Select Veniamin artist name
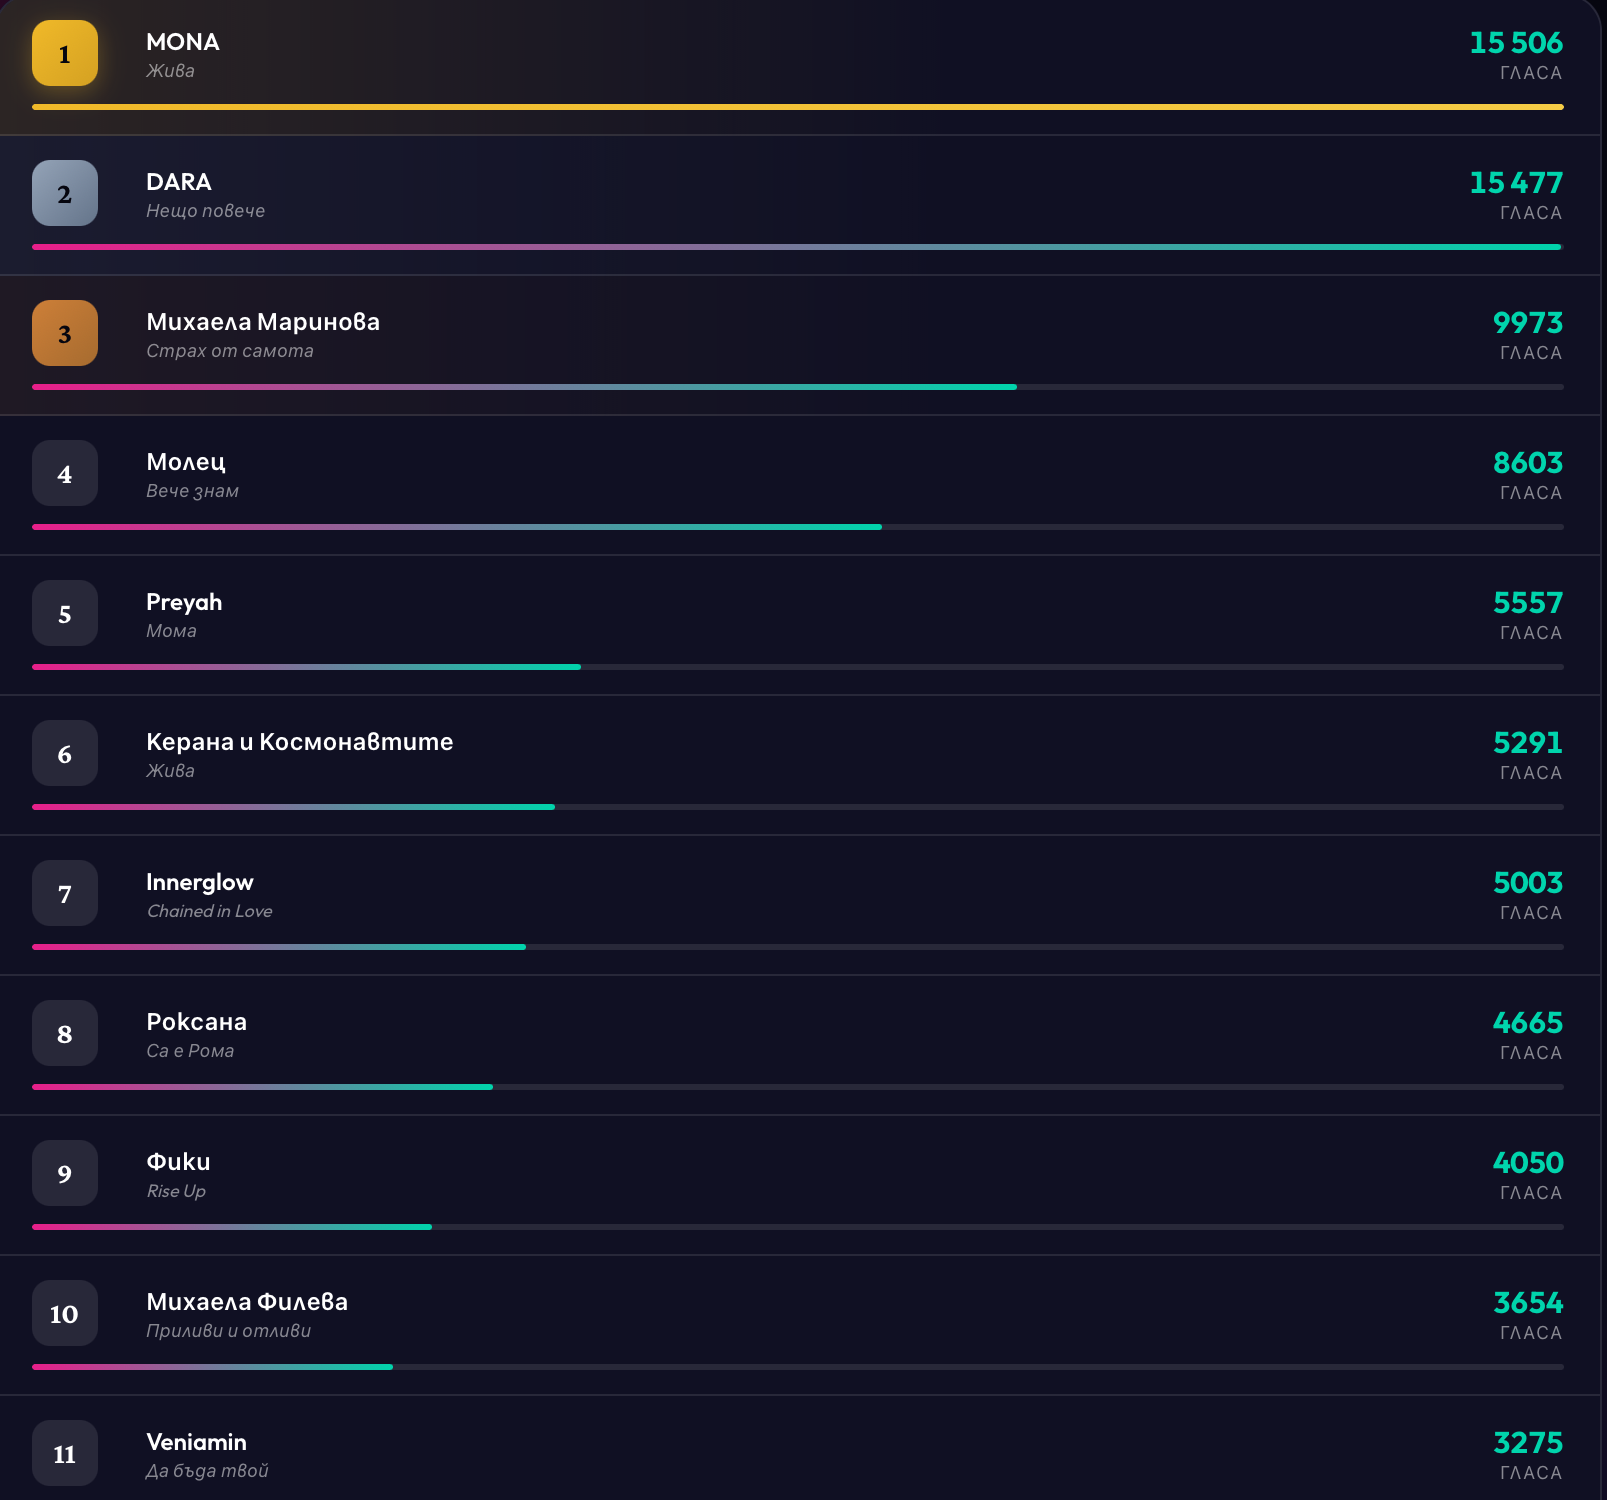 [196, 1442]
